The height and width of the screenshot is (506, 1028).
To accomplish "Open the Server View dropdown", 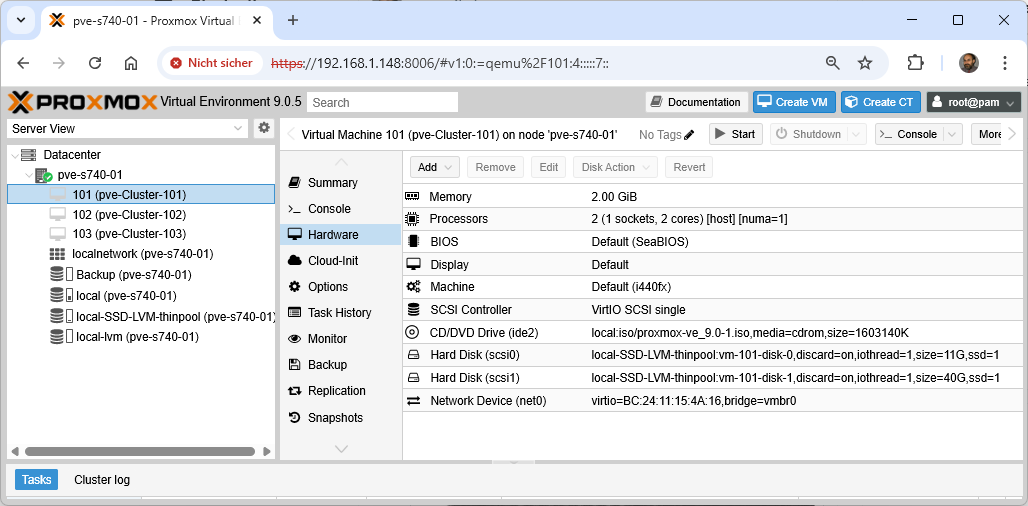I will click(x=127, y=128).
